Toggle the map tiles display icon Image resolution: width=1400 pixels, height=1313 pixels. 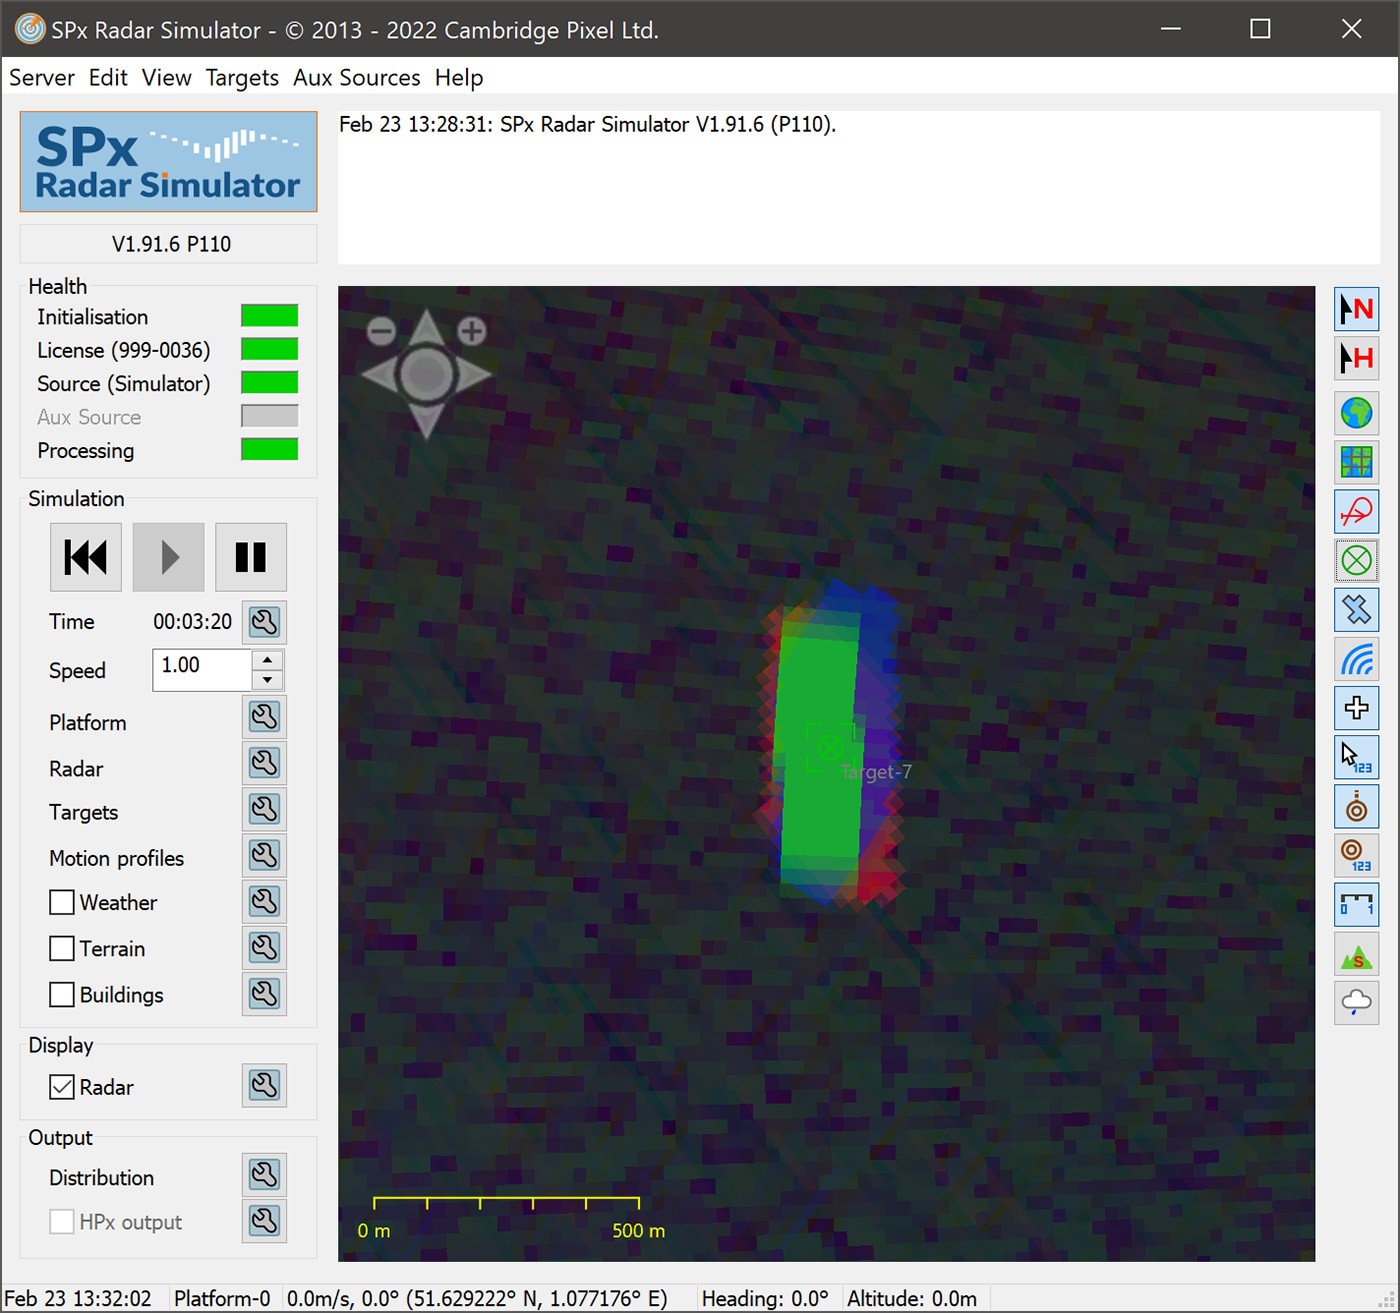tap(1356, 462)
